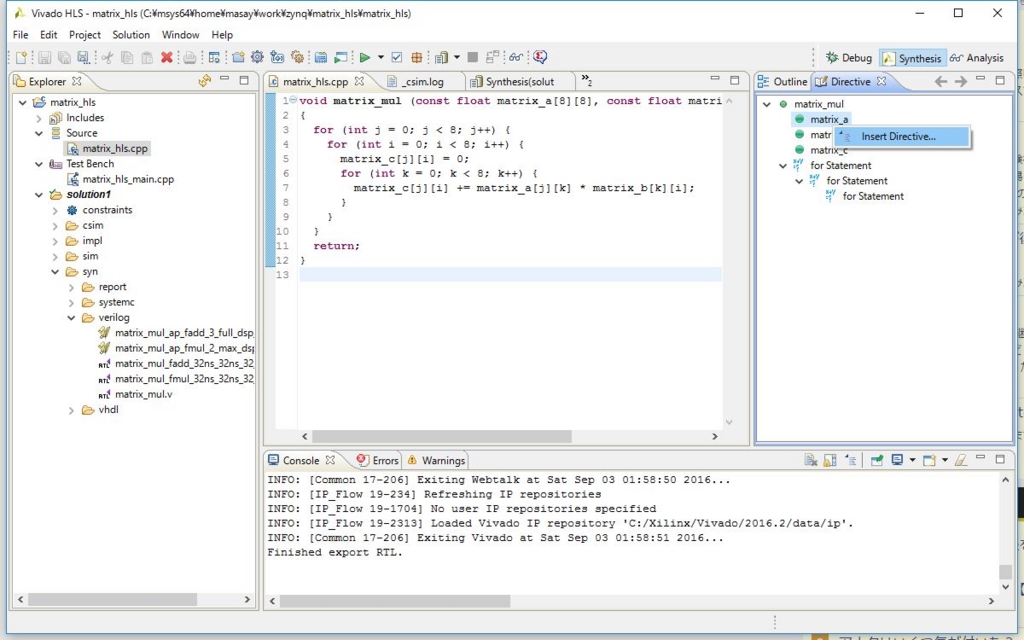
Task: Click the print icon in toolbar
Action: pos(189,58)
